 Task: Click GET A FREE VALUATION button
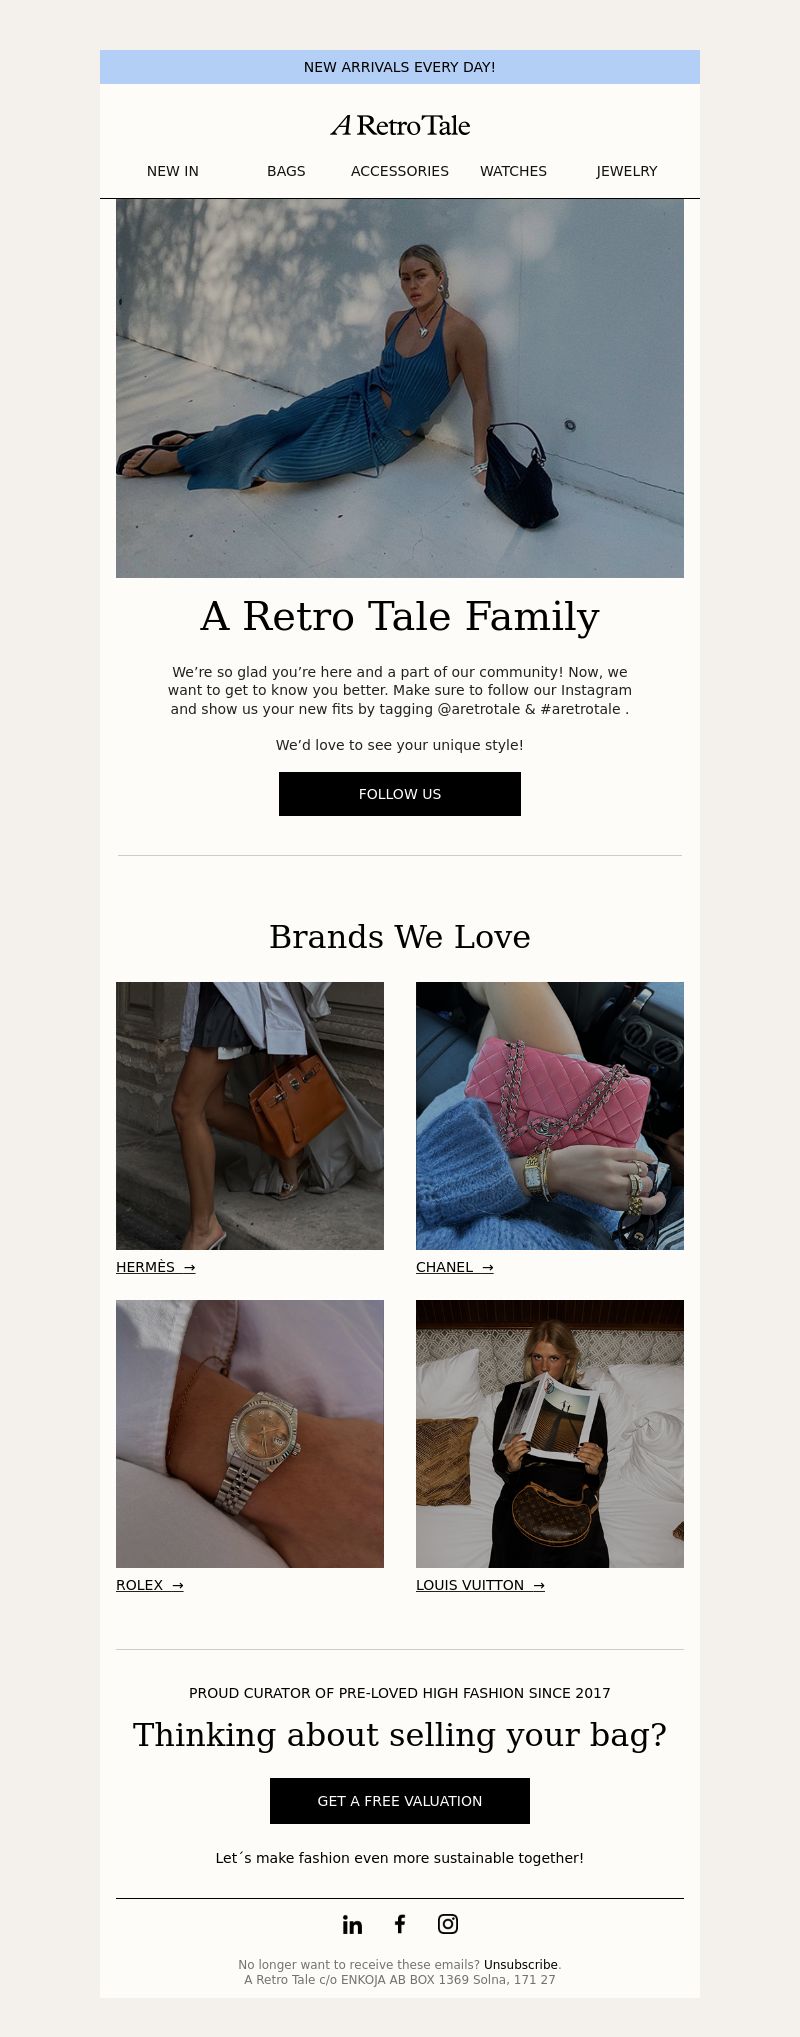400,1801
